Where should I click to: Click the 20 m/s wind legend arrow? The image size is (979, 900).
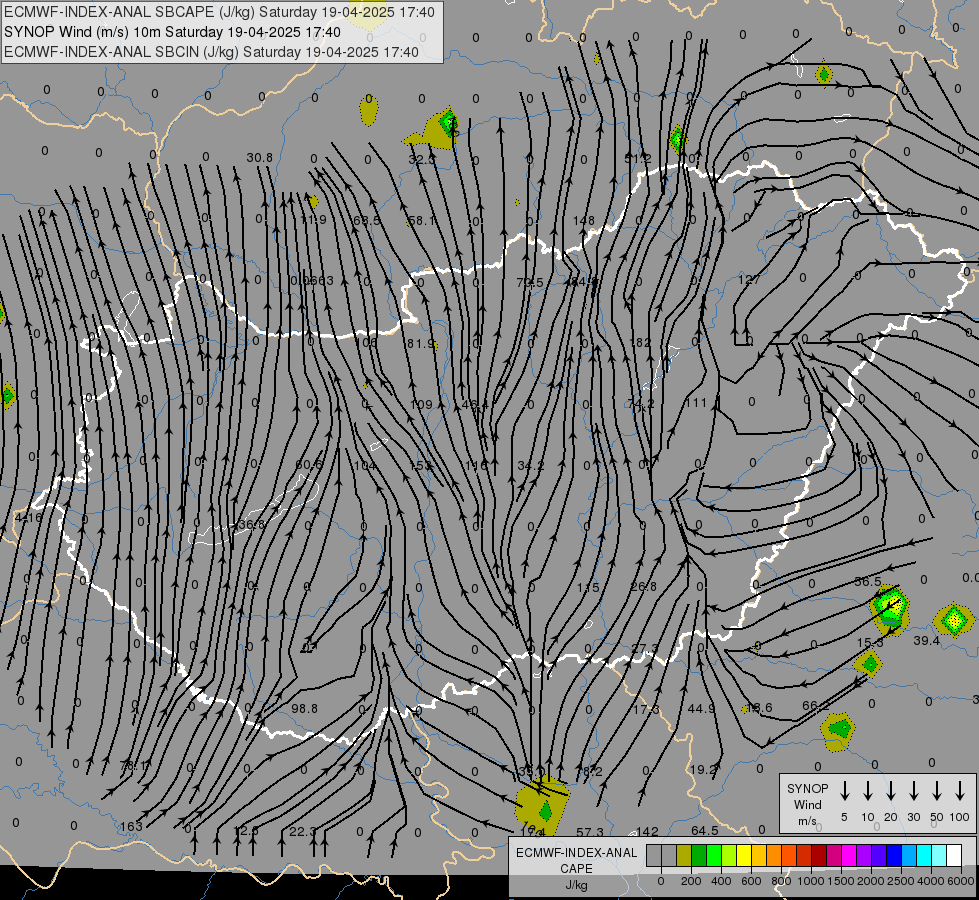coord(890,791)
